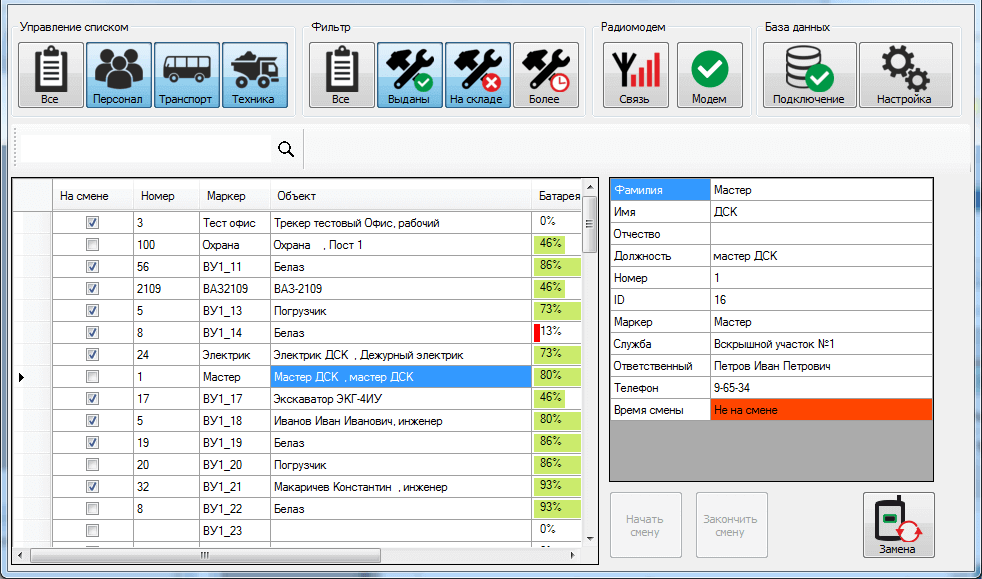982x579 pixels.
Task: Click the Более overdue filter icon
Action: [x=545, y=75]
